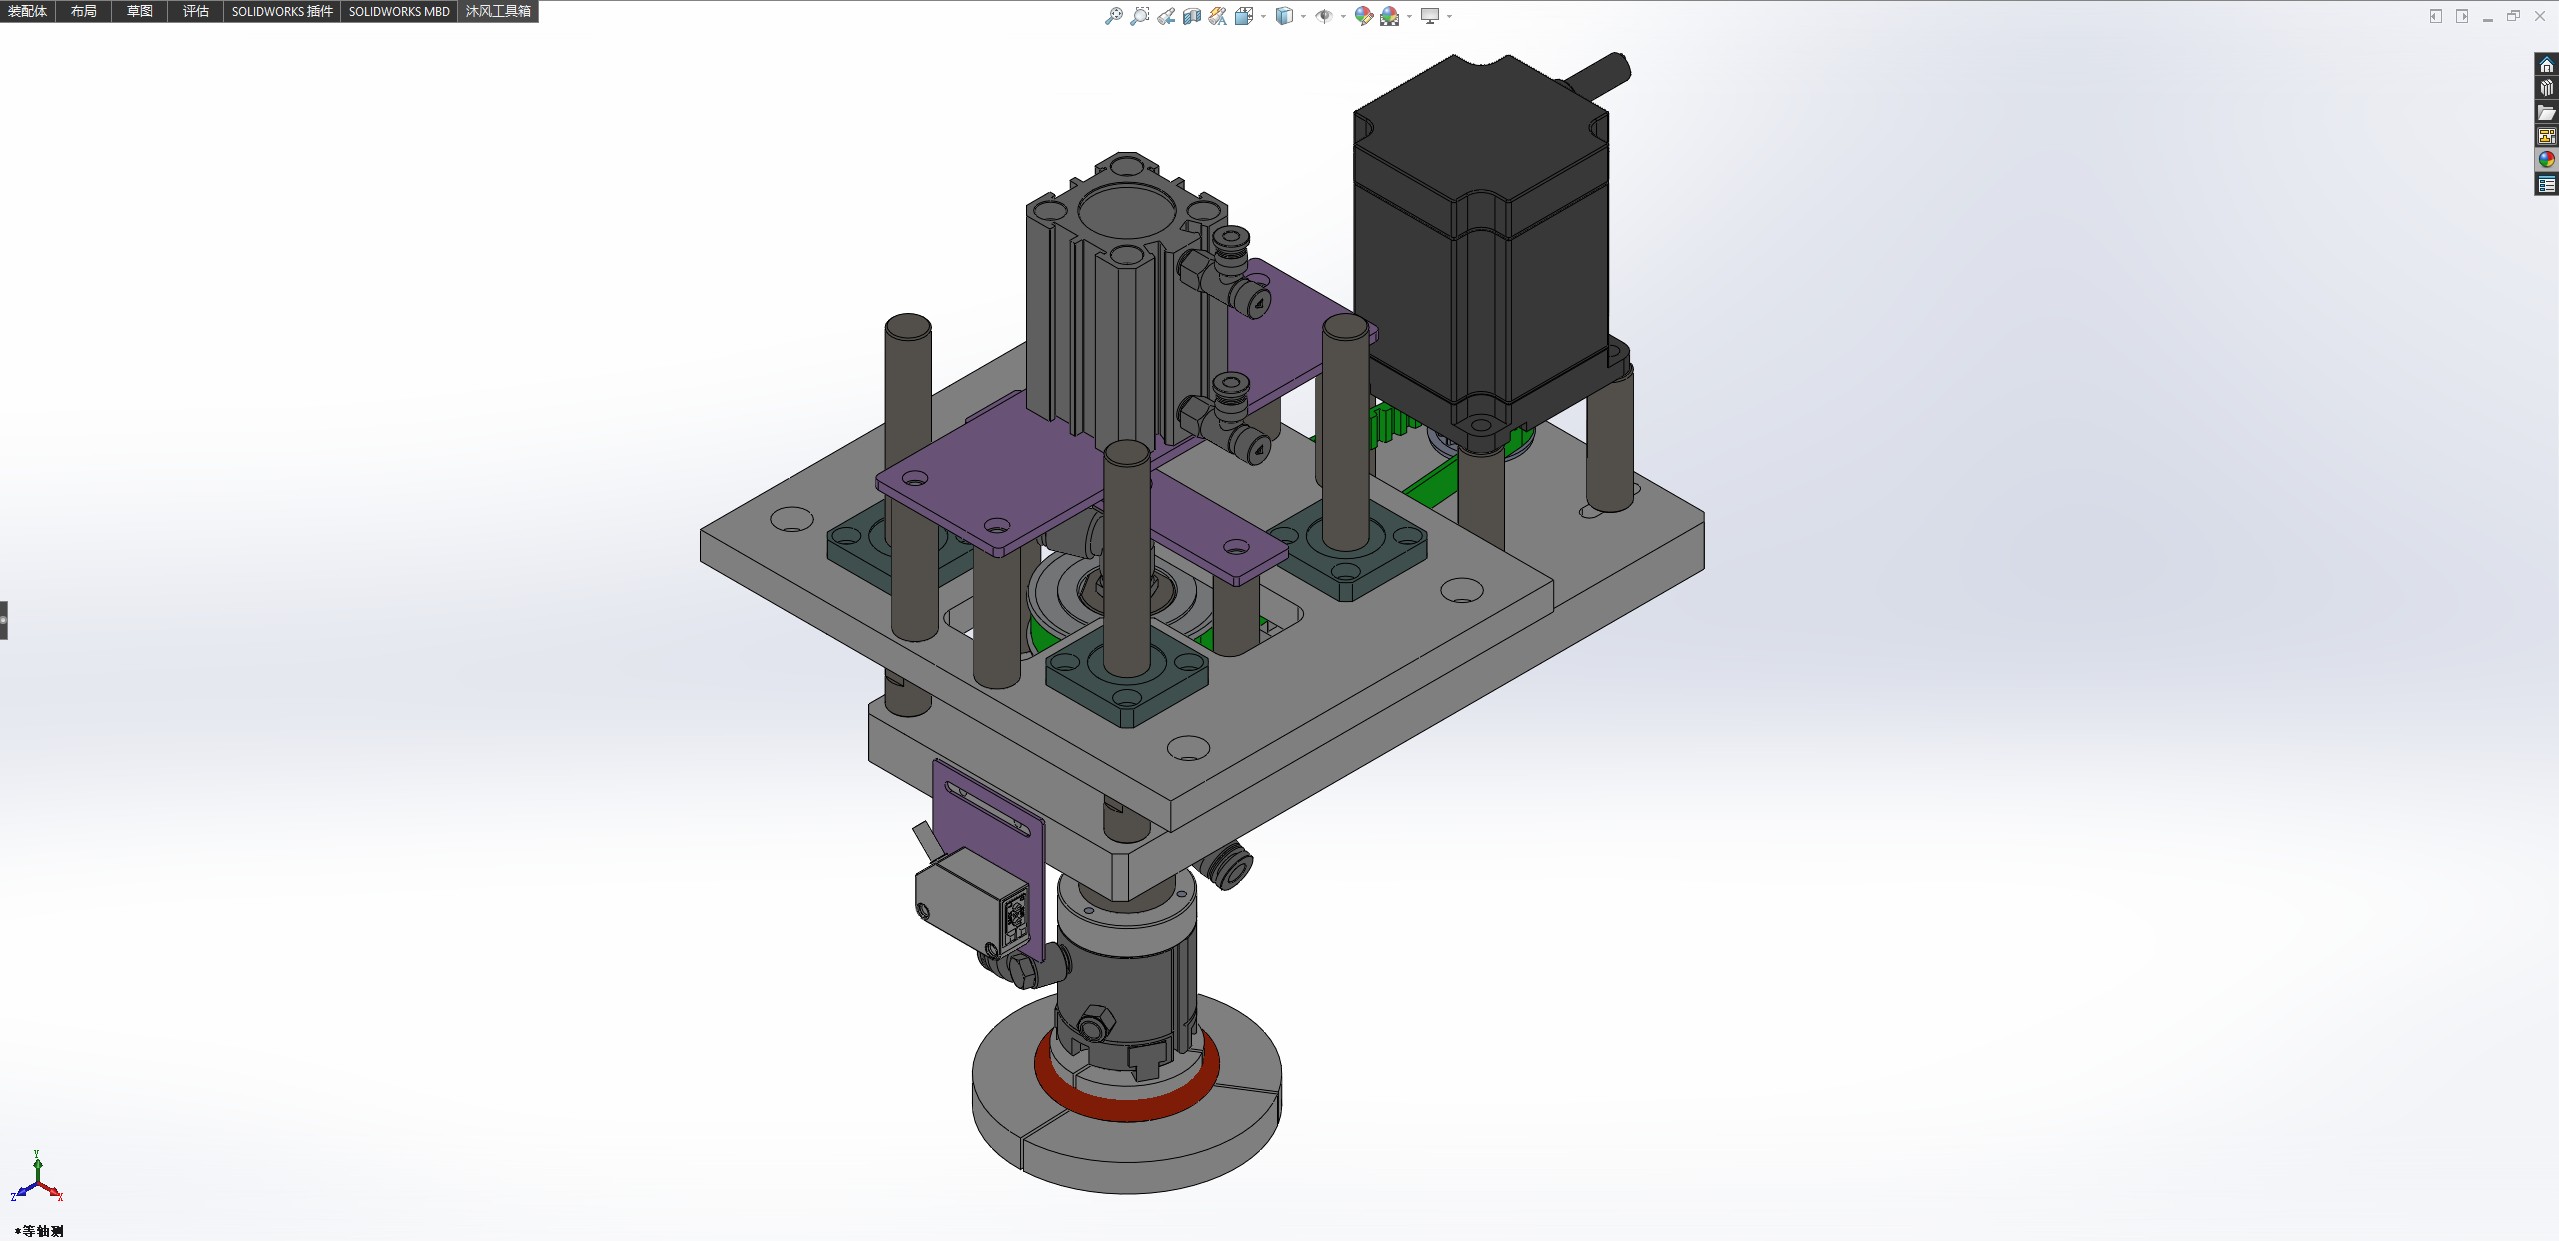
Task: Open the Appearances color sphere pane
Action: tap(2546, 160)
